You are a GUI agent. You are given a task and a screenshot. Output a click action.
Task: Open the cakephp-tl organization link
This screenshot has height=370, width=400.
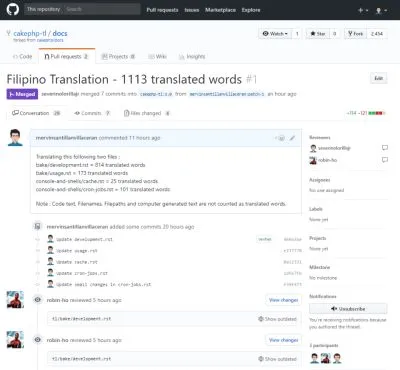click(30, 33)
